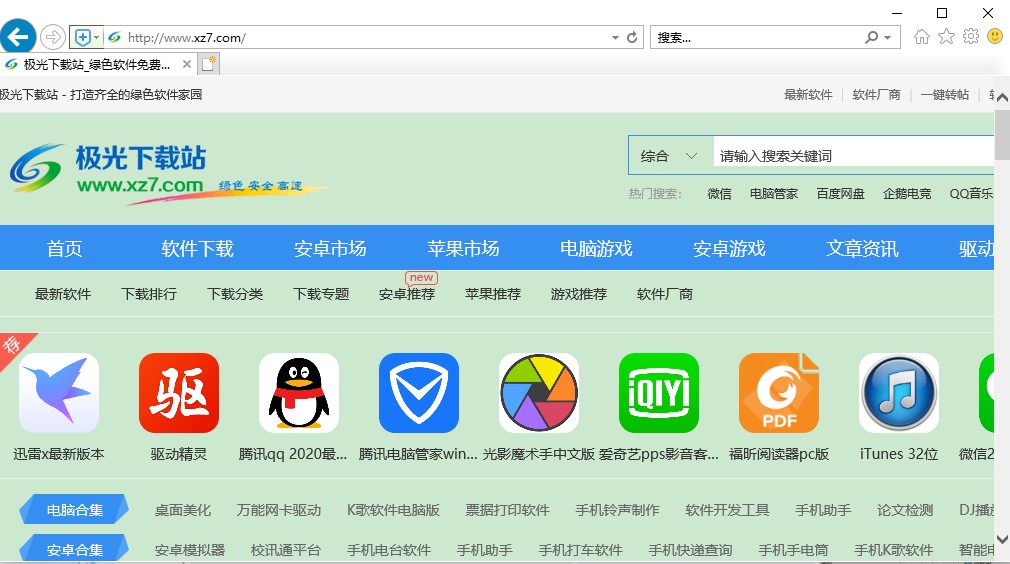This screenshot has width=1010, height=564.
Task: Click the vertical scrollbar thumb
Action: coord(1002,134)
